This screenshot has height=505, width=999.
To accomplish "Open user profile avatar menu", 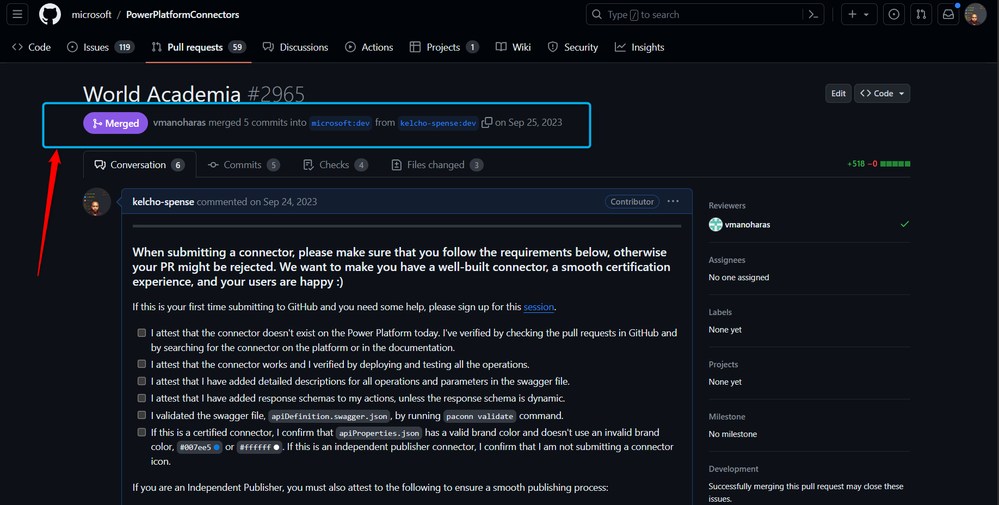I will pos(975,14).
